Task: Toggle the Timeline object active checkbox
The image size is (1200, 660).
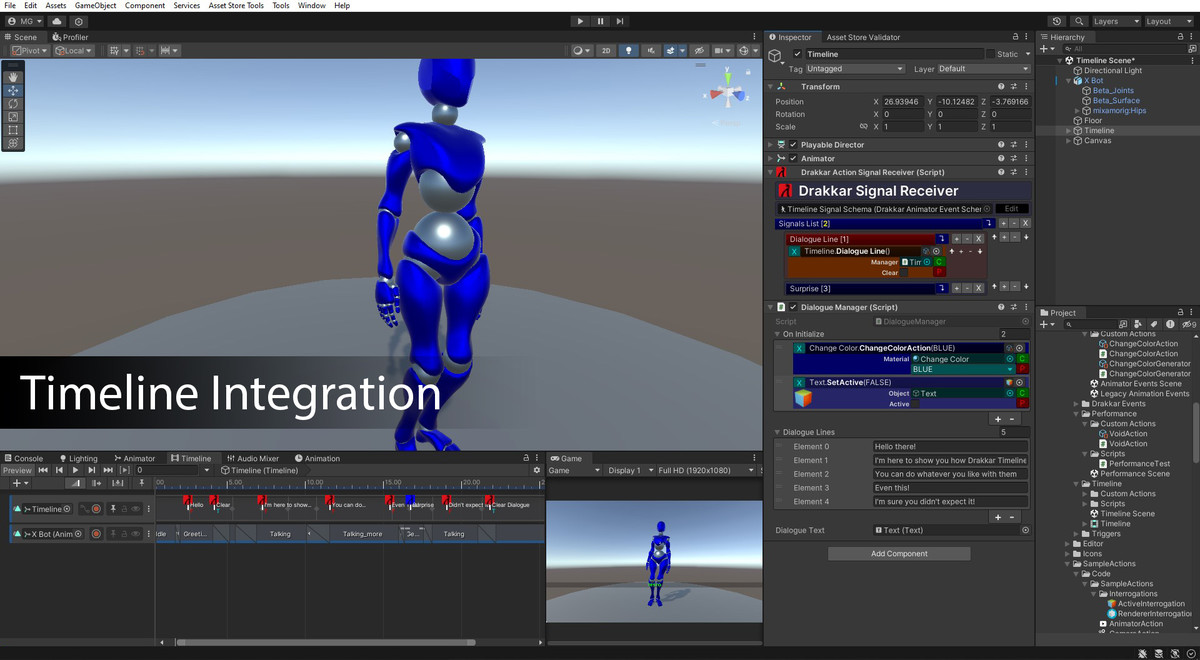Action: [797, 54]
